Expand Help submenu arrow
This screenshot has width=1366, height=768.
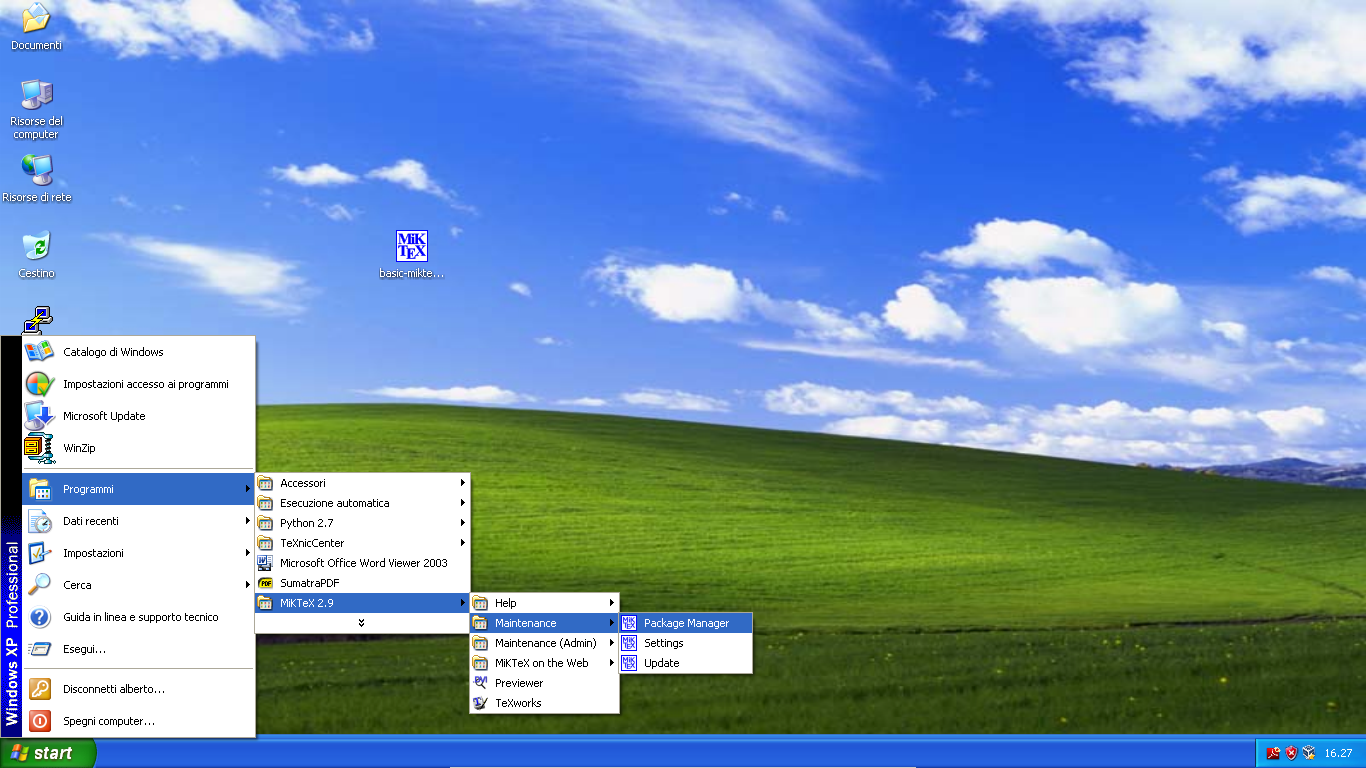pos(612,603)
